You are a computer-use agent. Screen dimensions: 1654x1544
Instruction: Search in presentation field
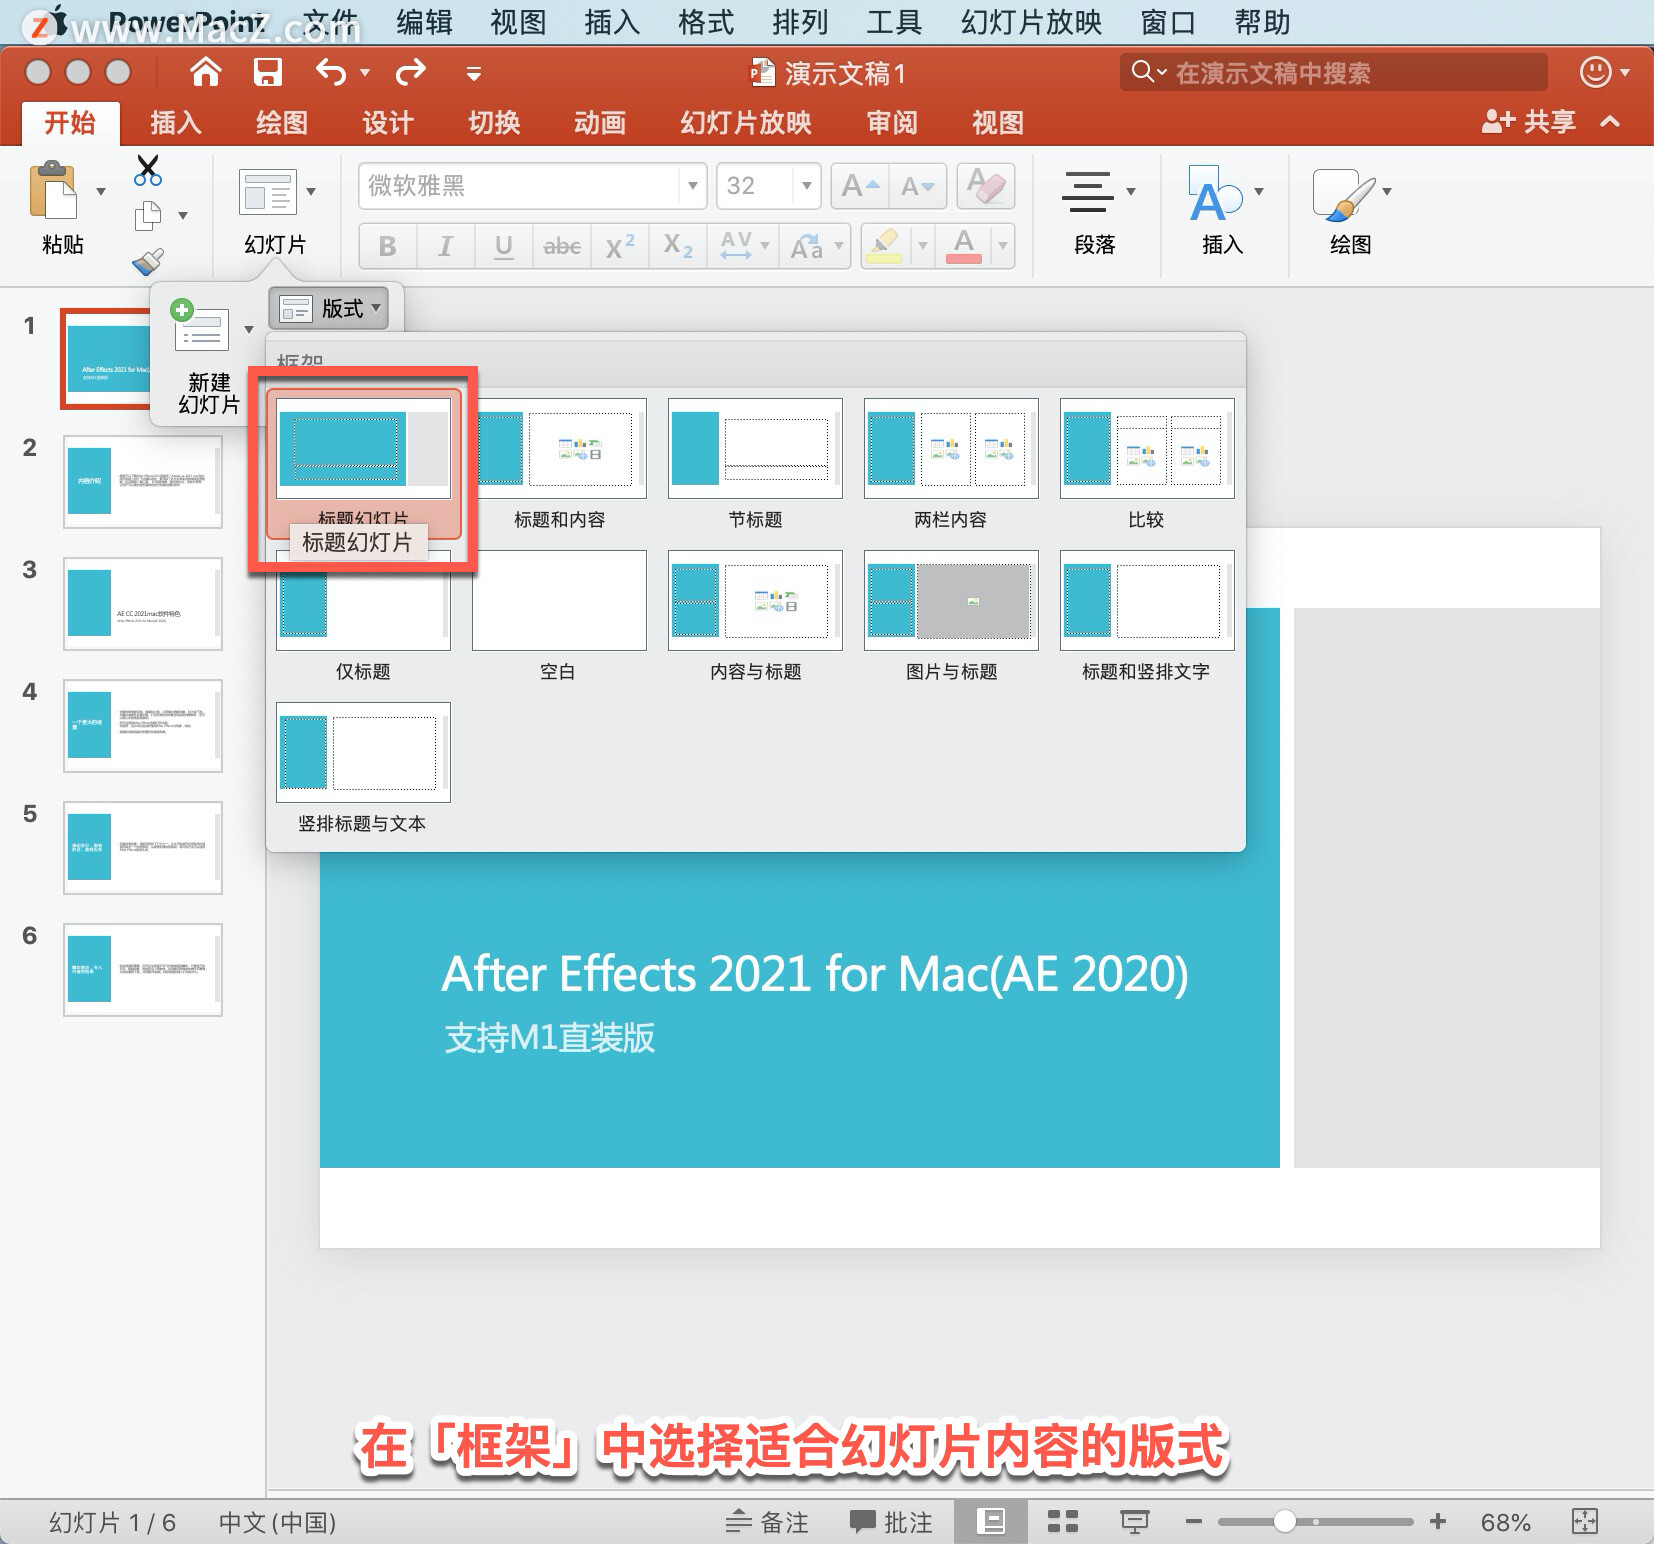click(x=1332, y=72)
